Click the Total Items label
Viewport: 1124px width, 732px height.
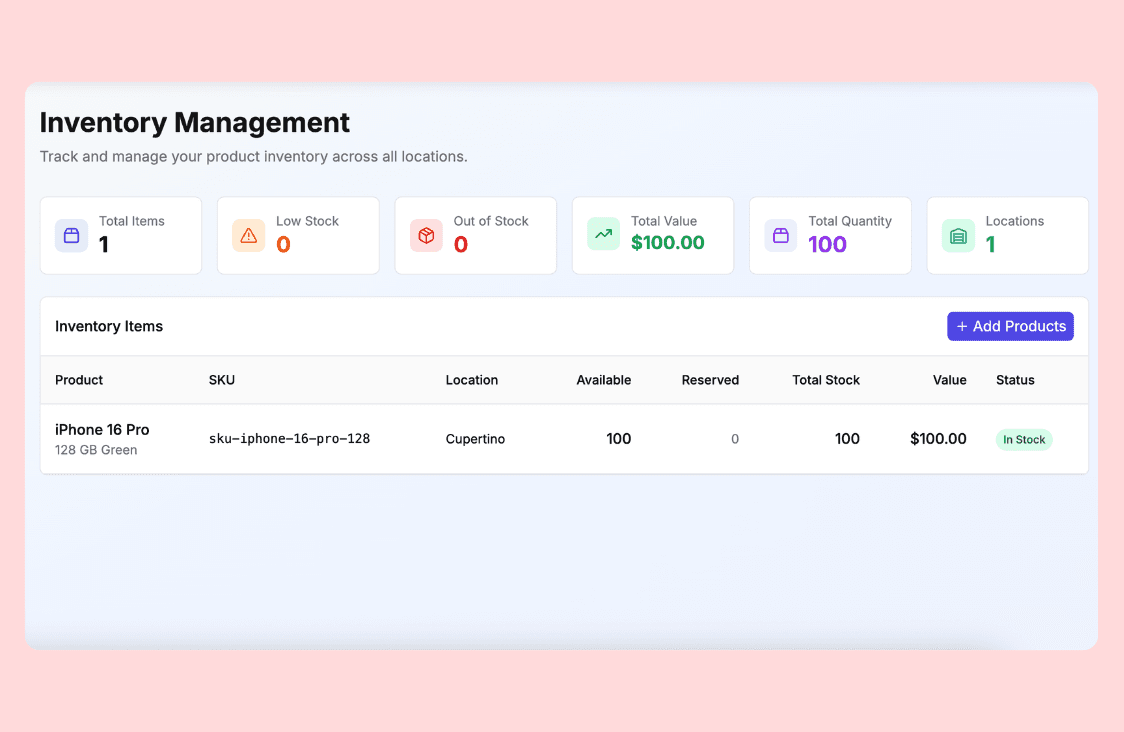click(x=132, y=221)
